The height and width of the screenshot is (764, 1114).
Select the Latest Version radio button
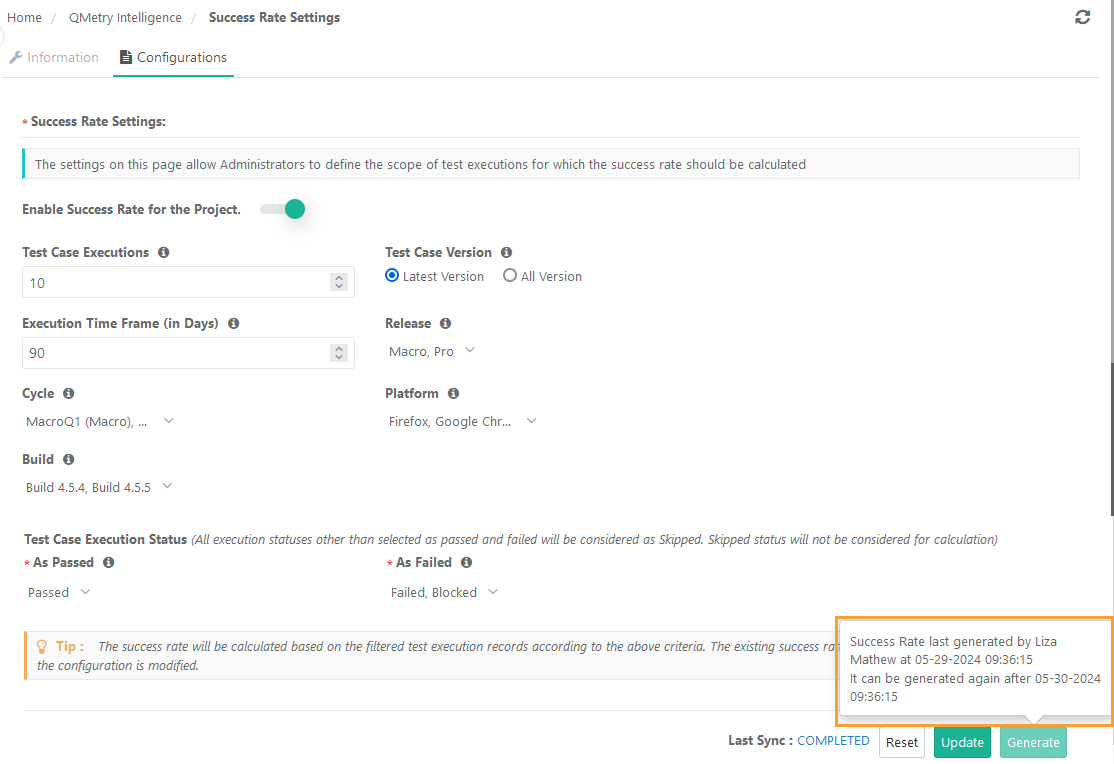(392, 276)
